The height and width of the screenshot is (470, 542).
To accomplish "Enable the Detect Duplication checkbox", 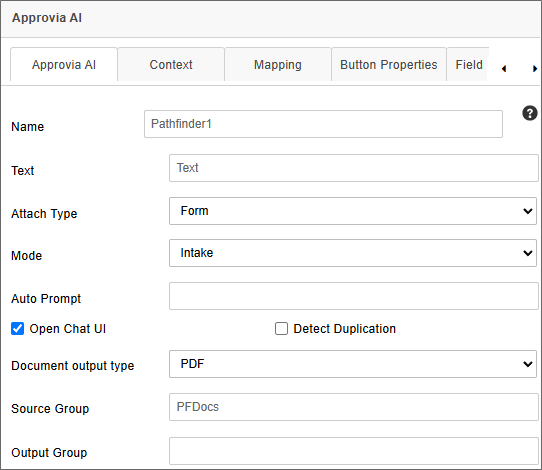I will [281, 329].
